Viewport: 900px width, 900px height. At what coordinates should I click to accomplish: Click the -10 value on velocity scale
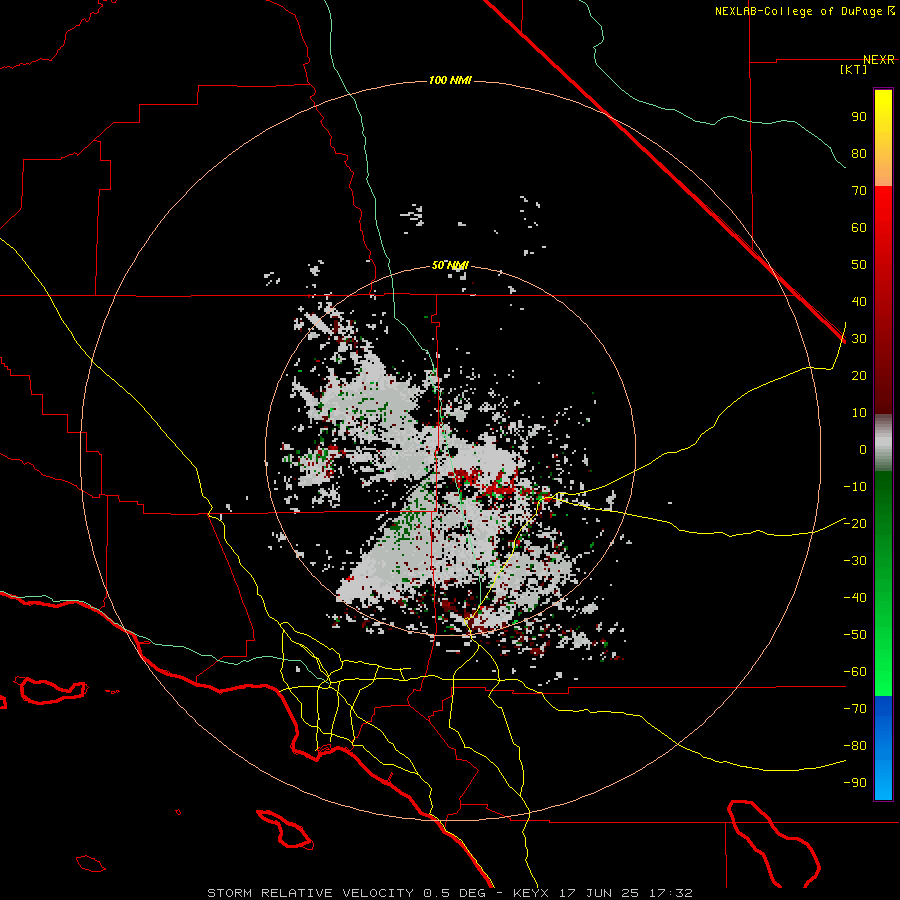855,487
